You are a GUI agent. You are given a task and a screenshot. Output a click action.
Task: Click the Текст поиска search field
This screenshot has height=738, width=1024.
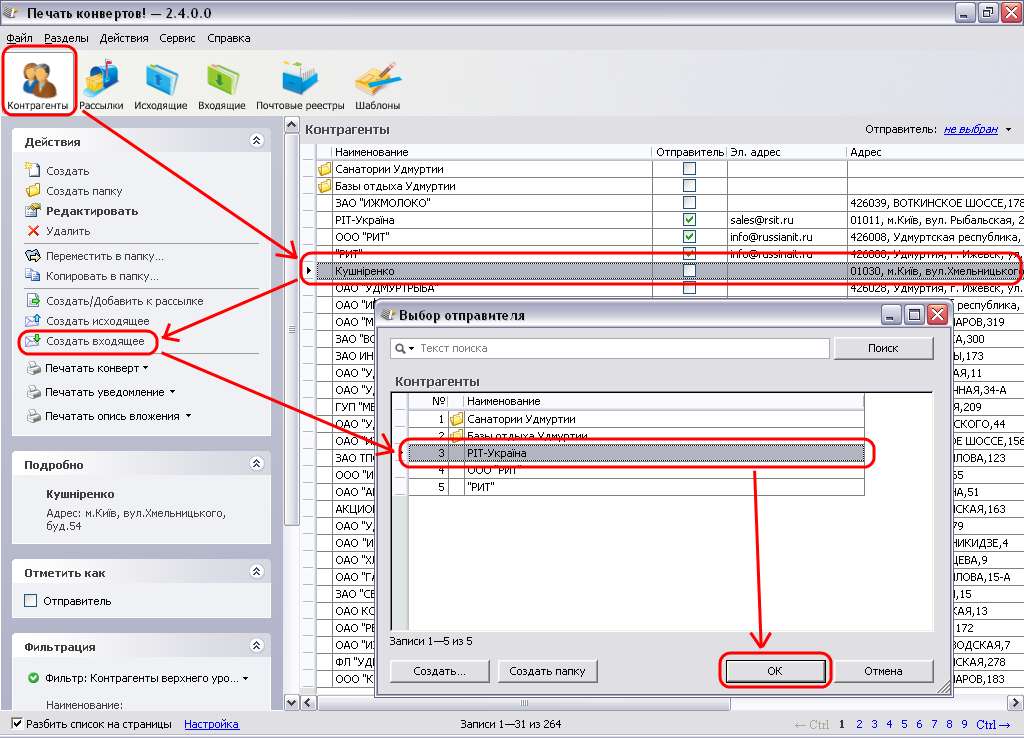point(620,348)
